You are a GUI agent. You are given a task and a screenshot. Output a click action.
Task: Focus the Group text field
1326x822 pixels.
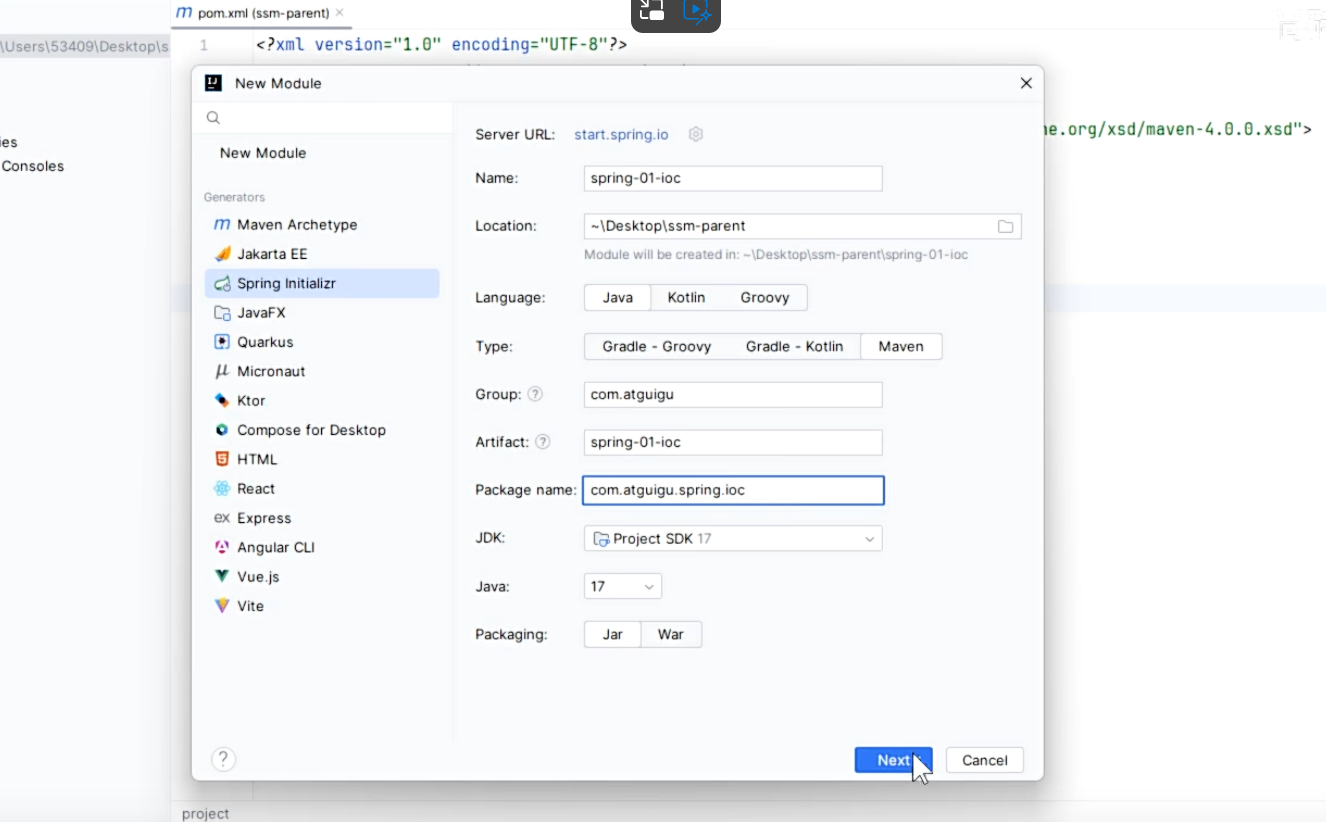click(x=733, y=394)
